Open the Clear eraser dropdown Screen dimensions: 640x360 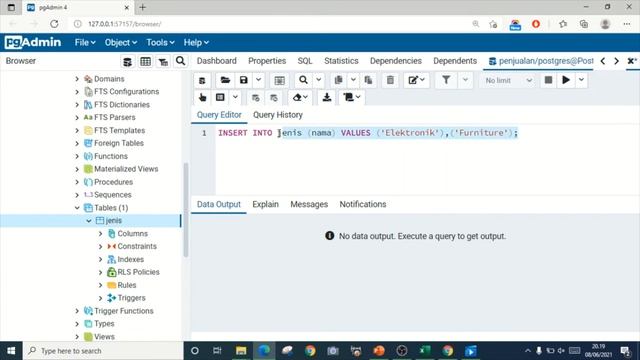tap(300, 98)
